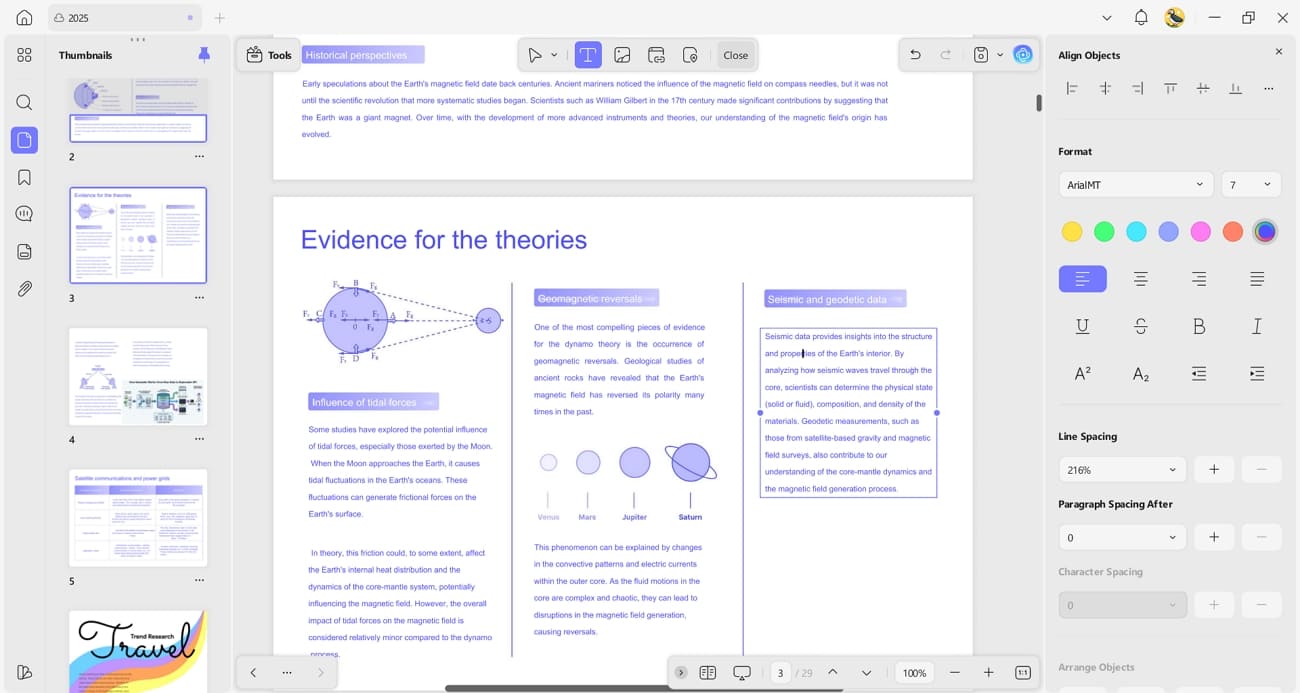Set text alignment to right
Screen dimensions: 1300x693
1199,279
